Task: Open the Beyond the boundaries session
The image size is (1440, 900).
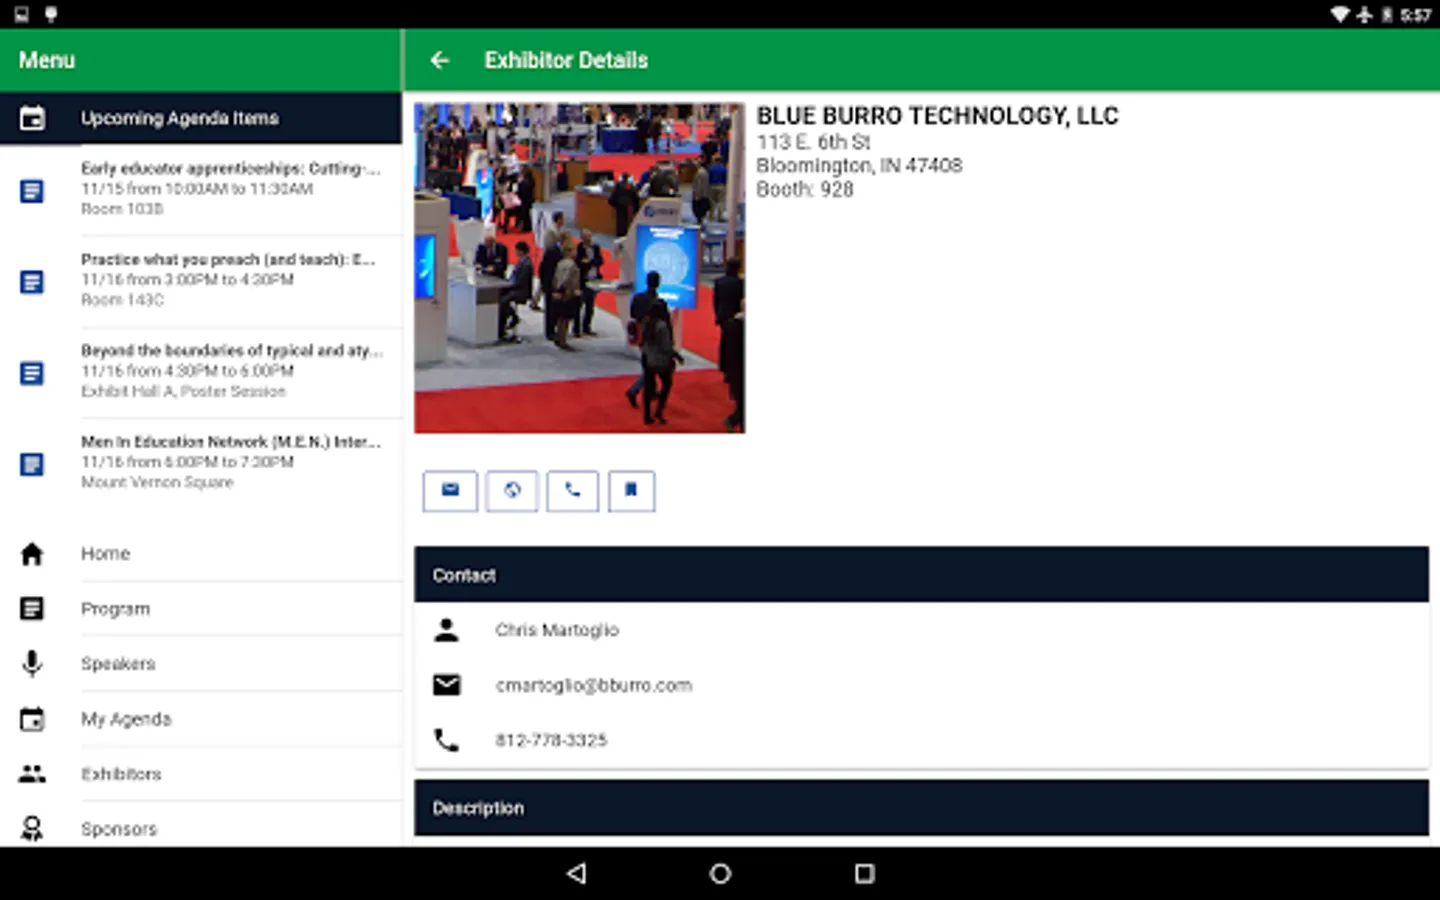Action: point(201,372)
